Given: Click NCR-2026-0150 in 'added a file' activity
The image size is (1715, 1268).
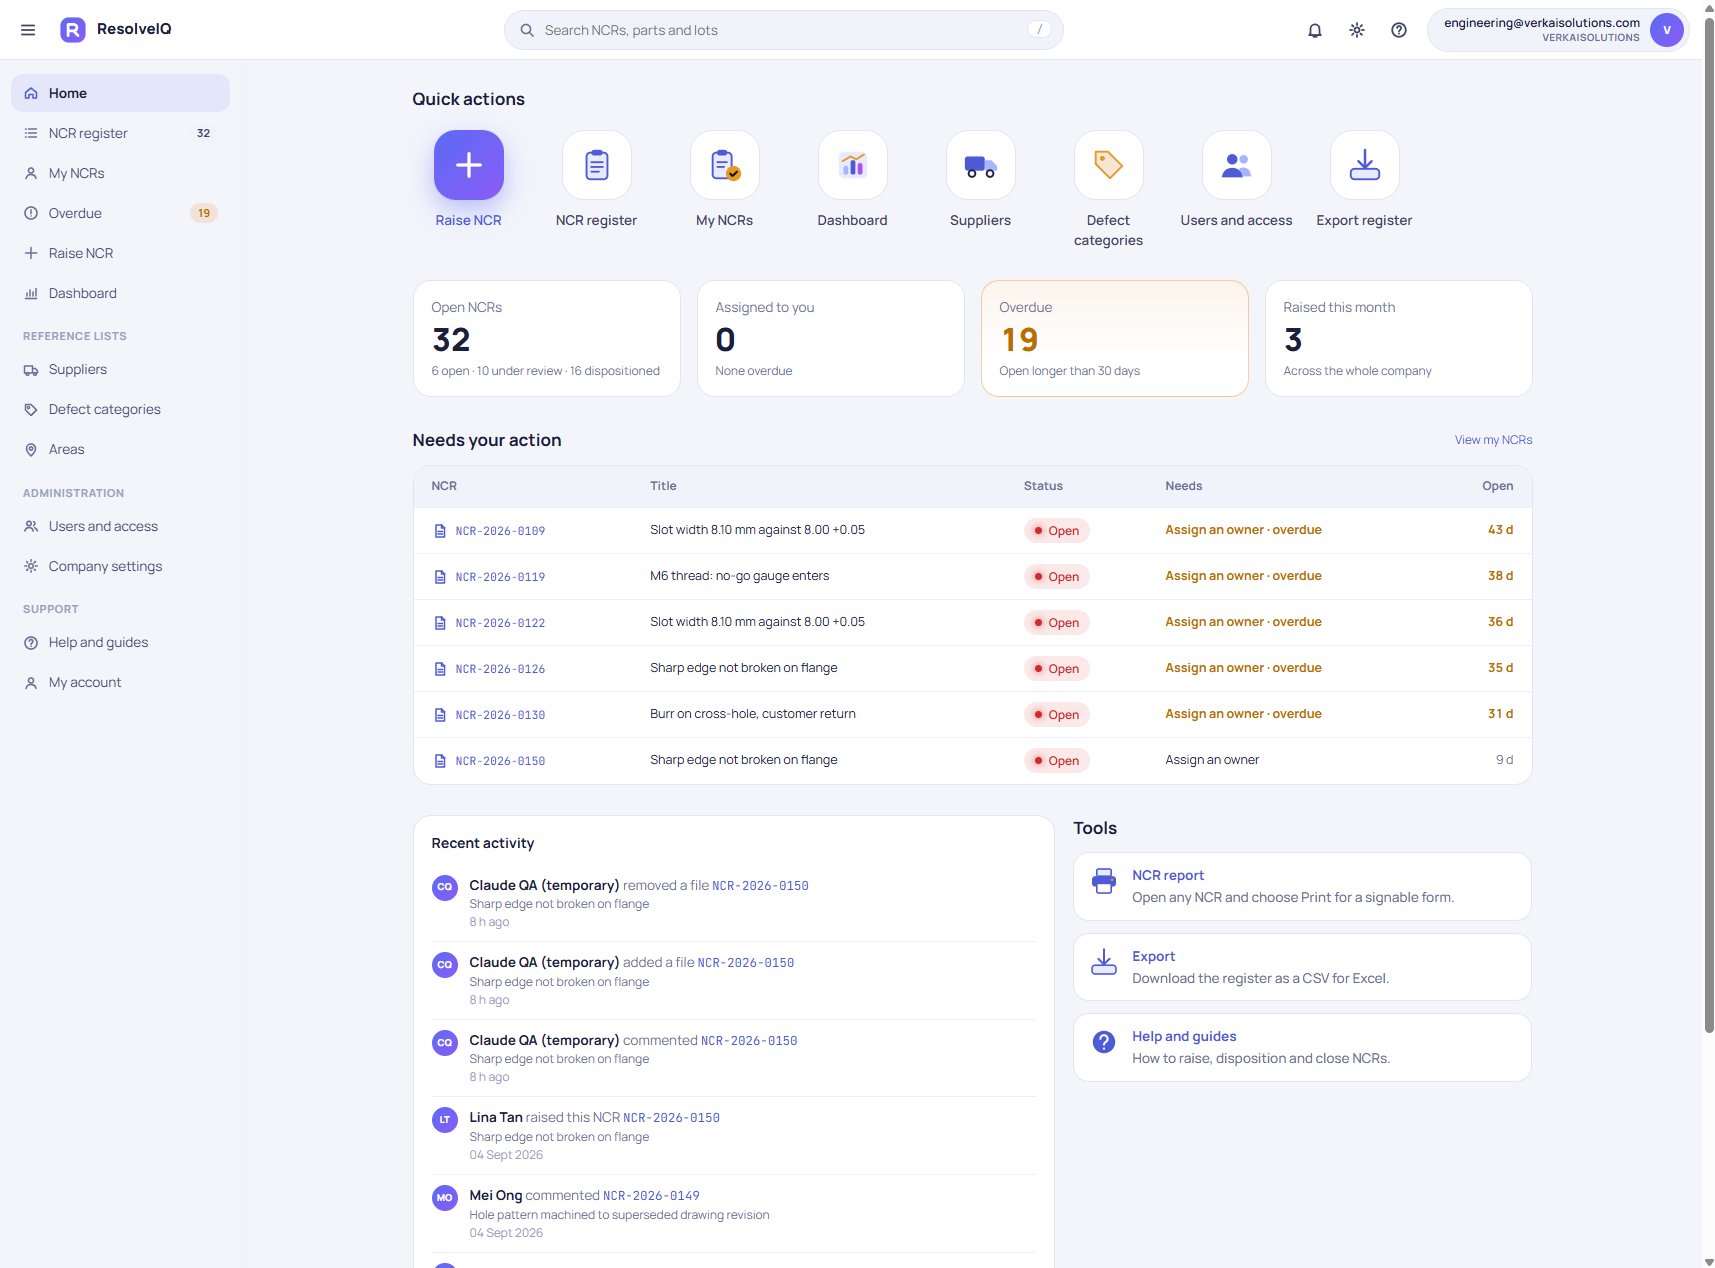Looking at the screenshot, I should coord(746,963).
